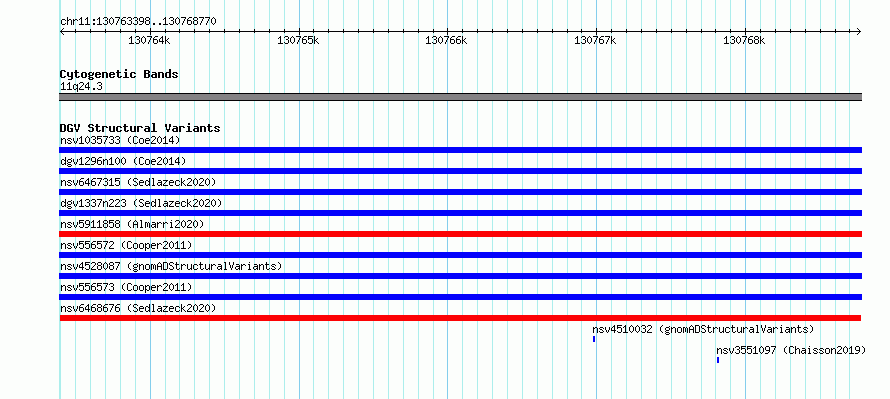Screen dimensions: 890x399
Task: Click the red bar under nsv5911858
Action: [461, 234]
